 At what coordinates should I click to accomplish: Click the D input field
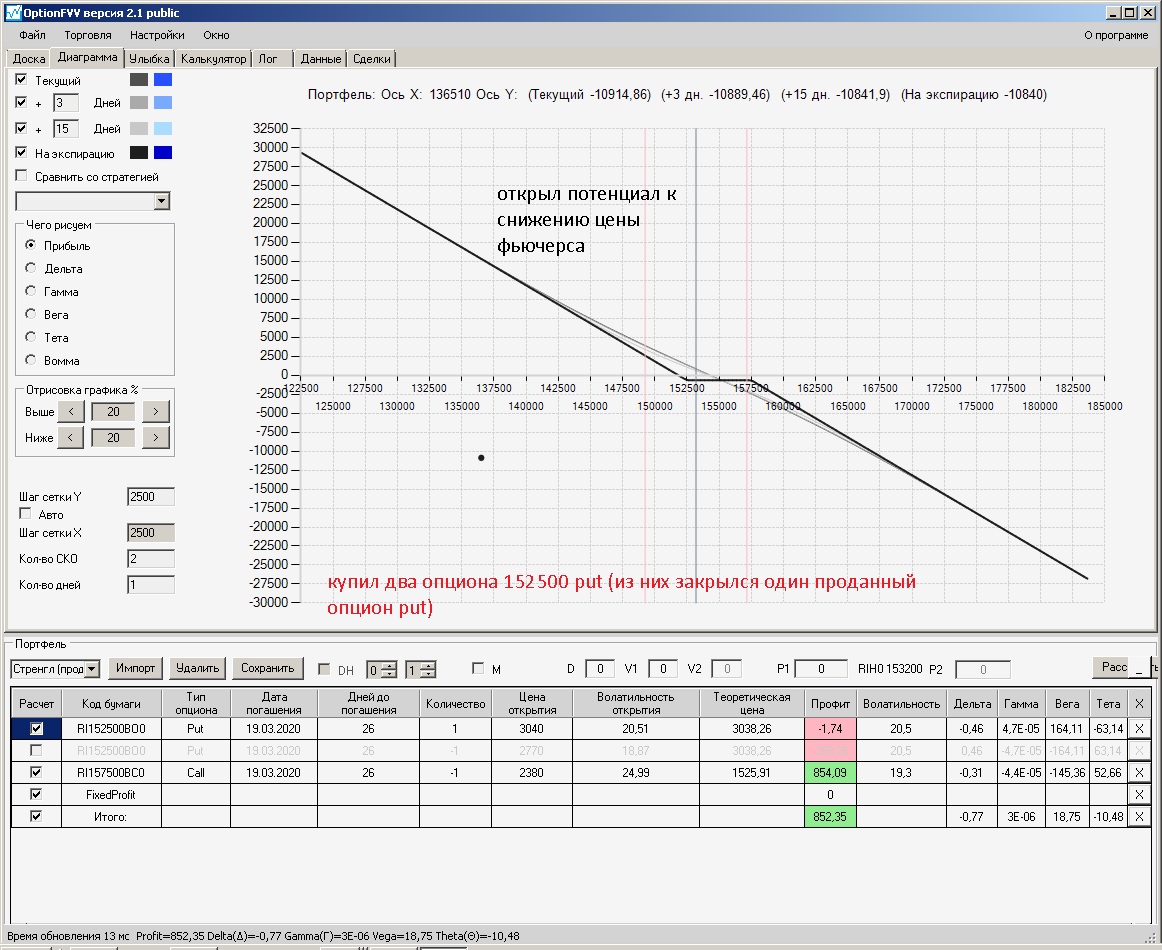click(600, 669)
